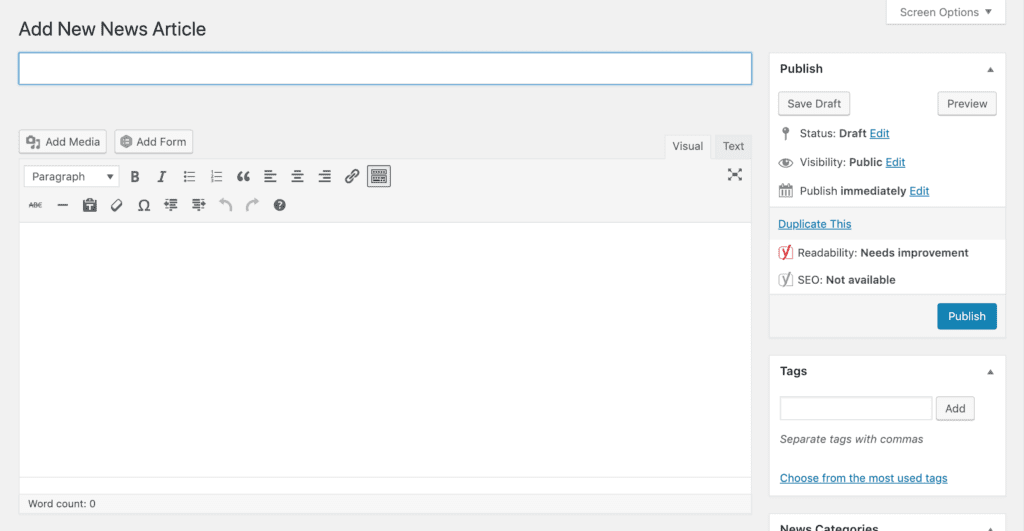Insert a bulleted list
This screenshot has width=1024, height=531.
click(x=189, y=177)
